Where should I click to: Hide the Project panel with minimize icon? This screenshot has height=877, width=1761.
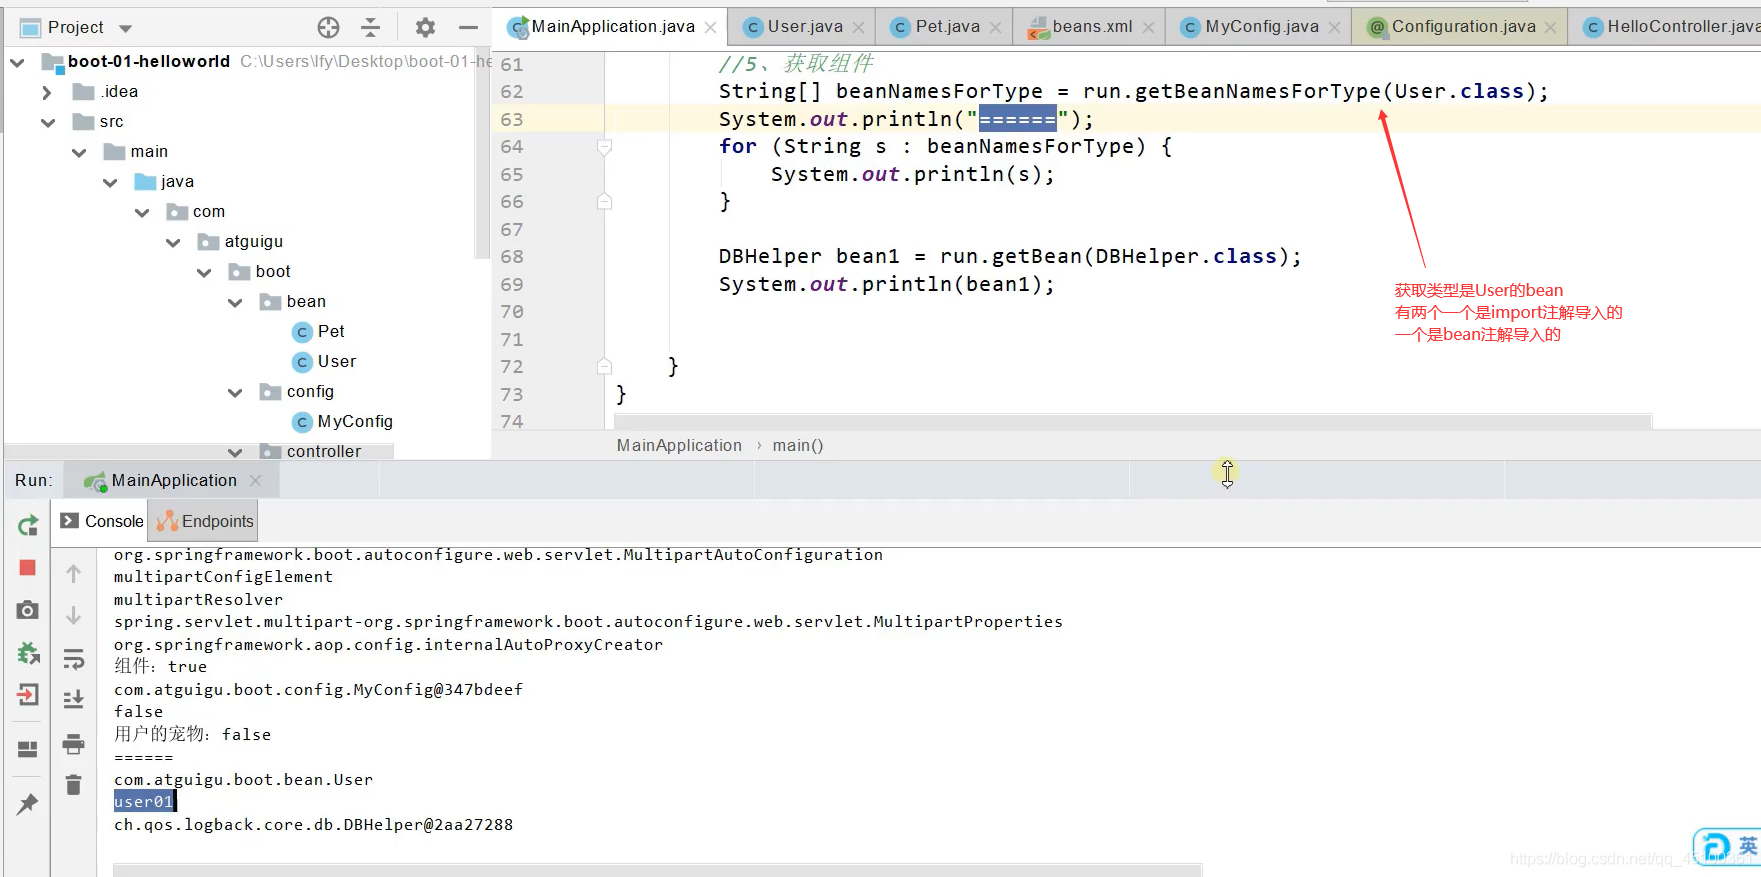click(468, 27)
